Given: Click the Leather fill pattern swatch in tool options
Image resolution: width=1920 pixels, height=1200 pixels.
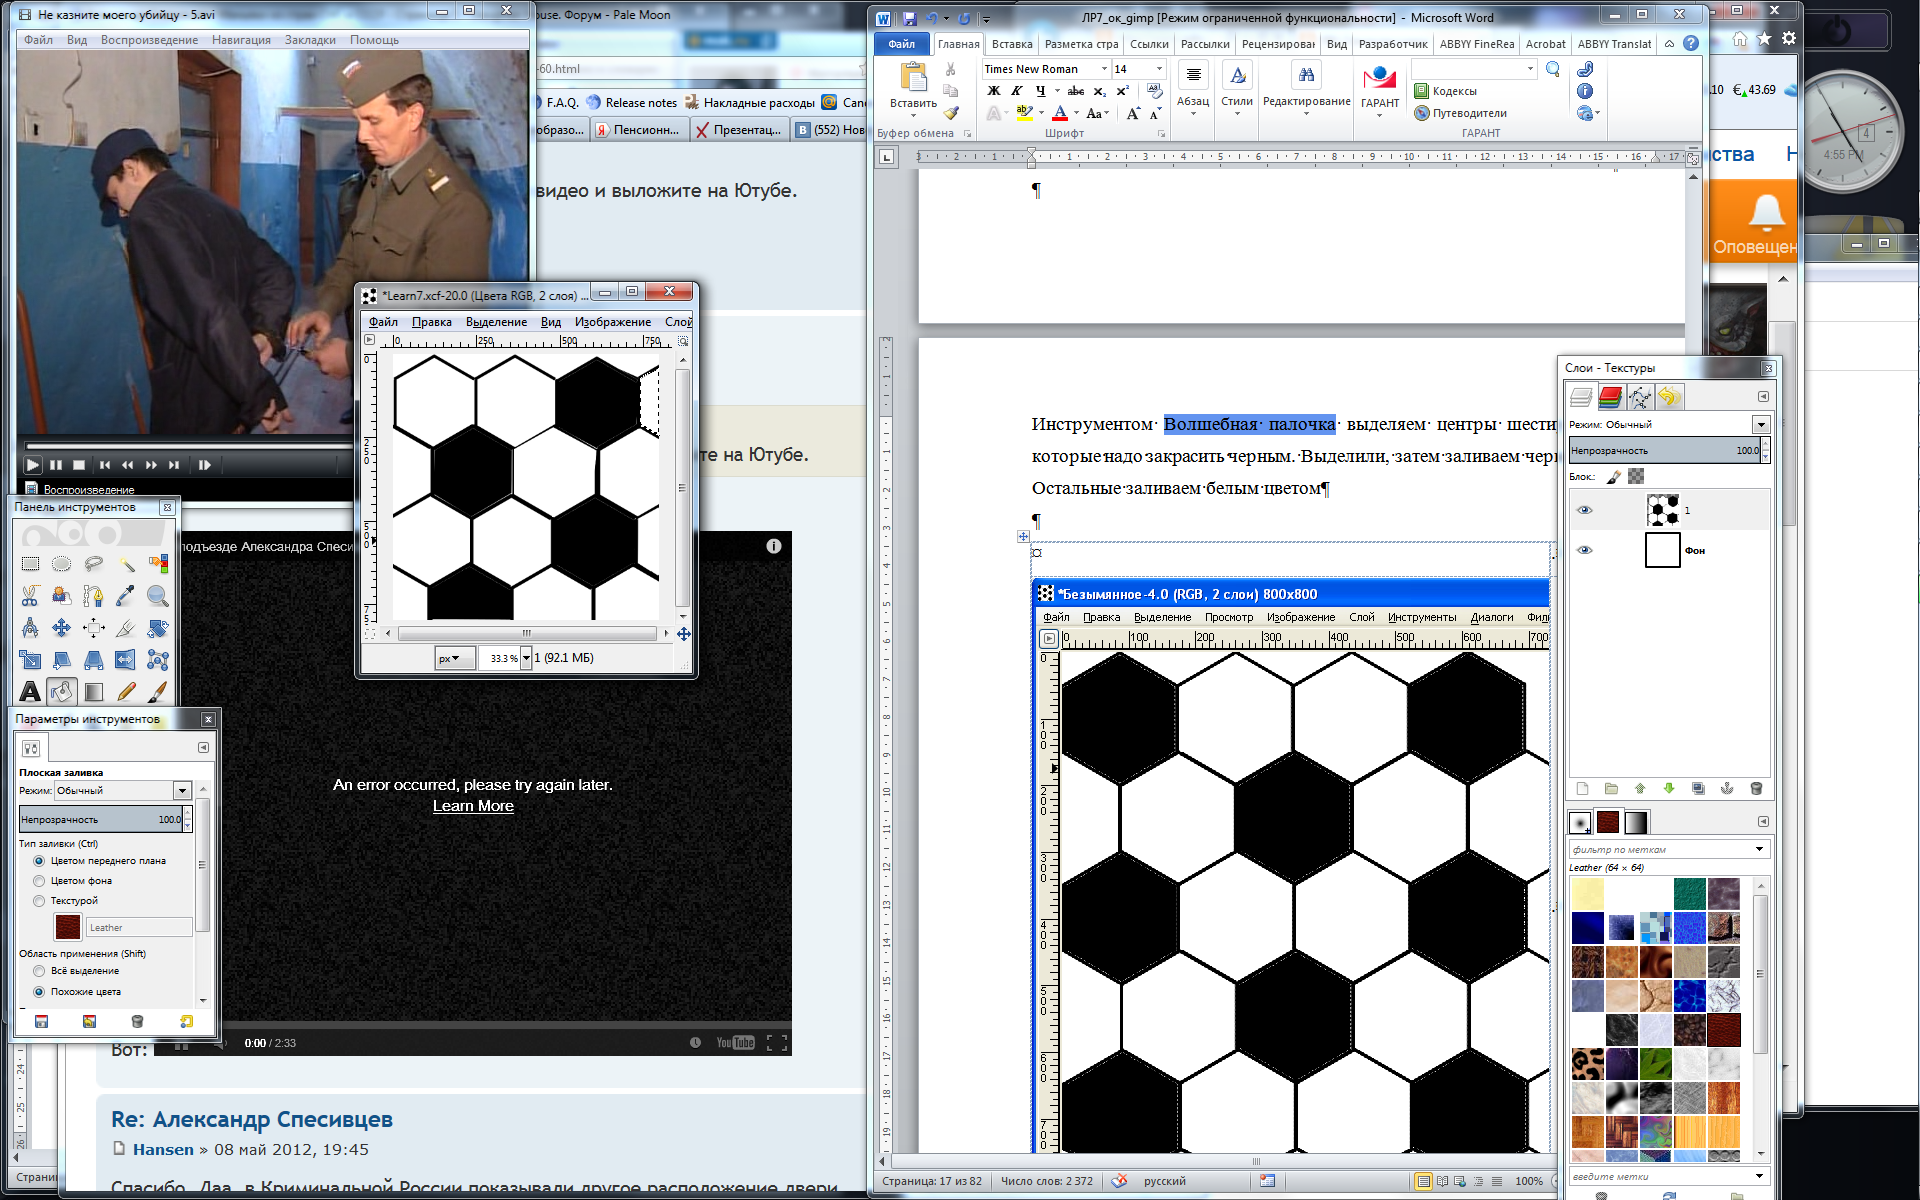Looking at the screenshot, I should (x=67, y=927).
